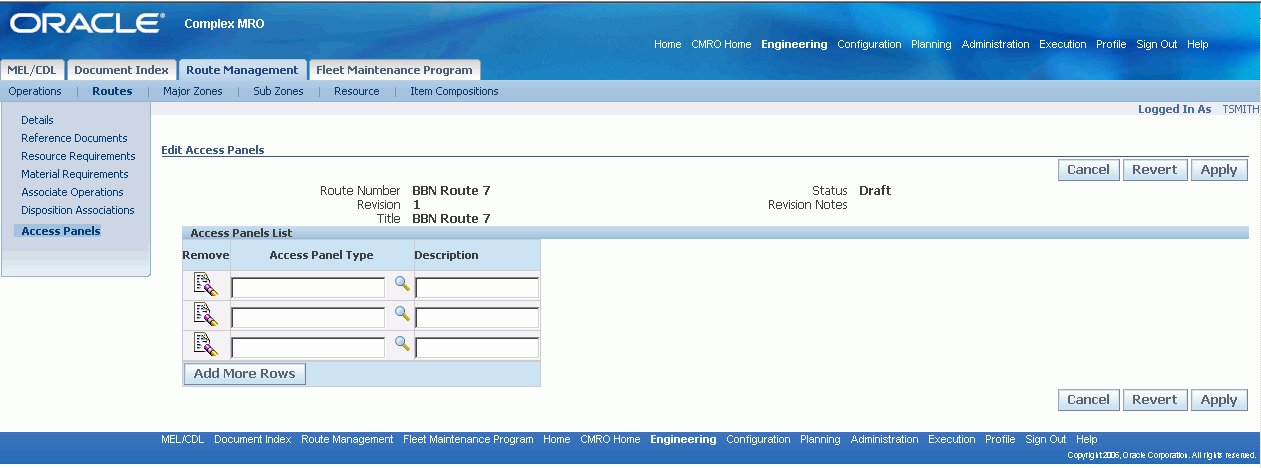Viewport: 1261px width, 468px height.
Task: Click the remove icon in first access panel row
Action: pyautogui.click(x=205, y=285)
